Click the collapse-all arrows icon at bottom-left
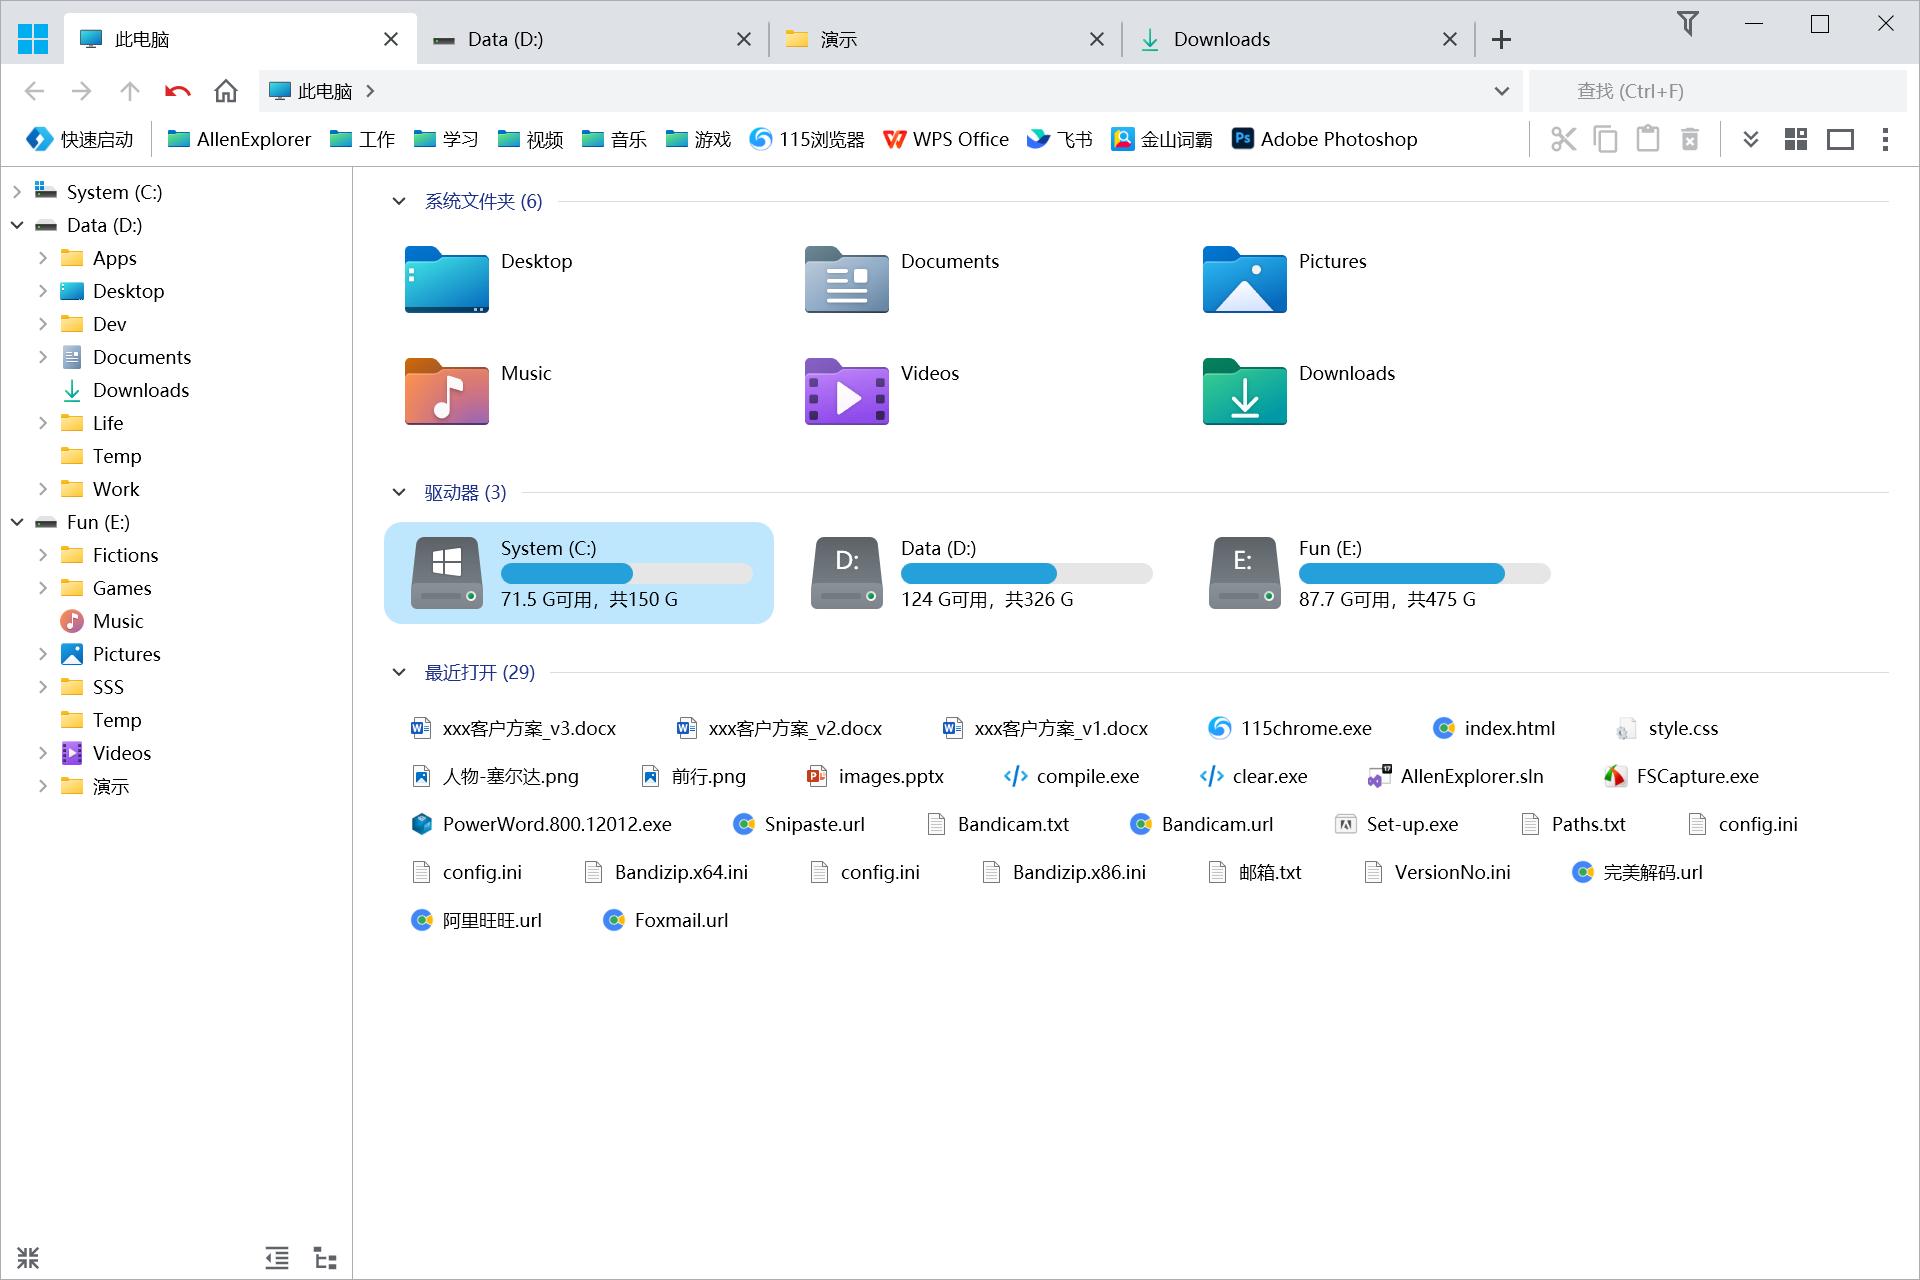Viewport: 1920px width, 1280px height. [28, 1258]
